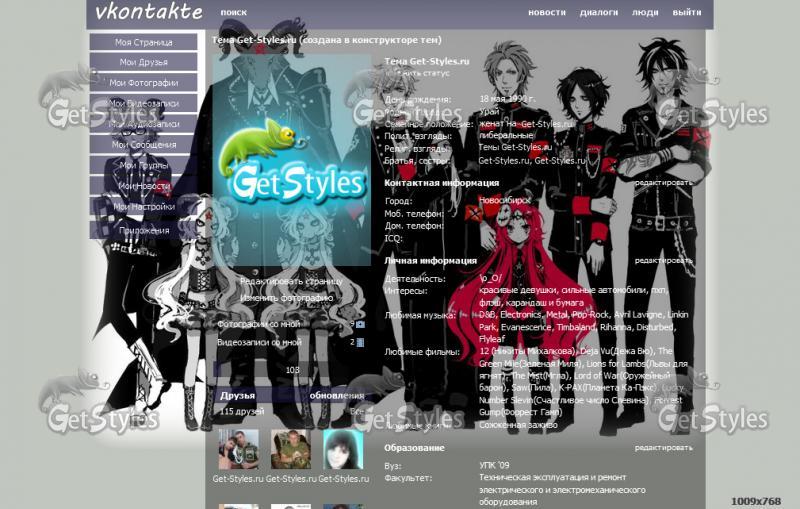
Task: Open the middle friend avatar in camouflage
Action: tap(291, 450)
